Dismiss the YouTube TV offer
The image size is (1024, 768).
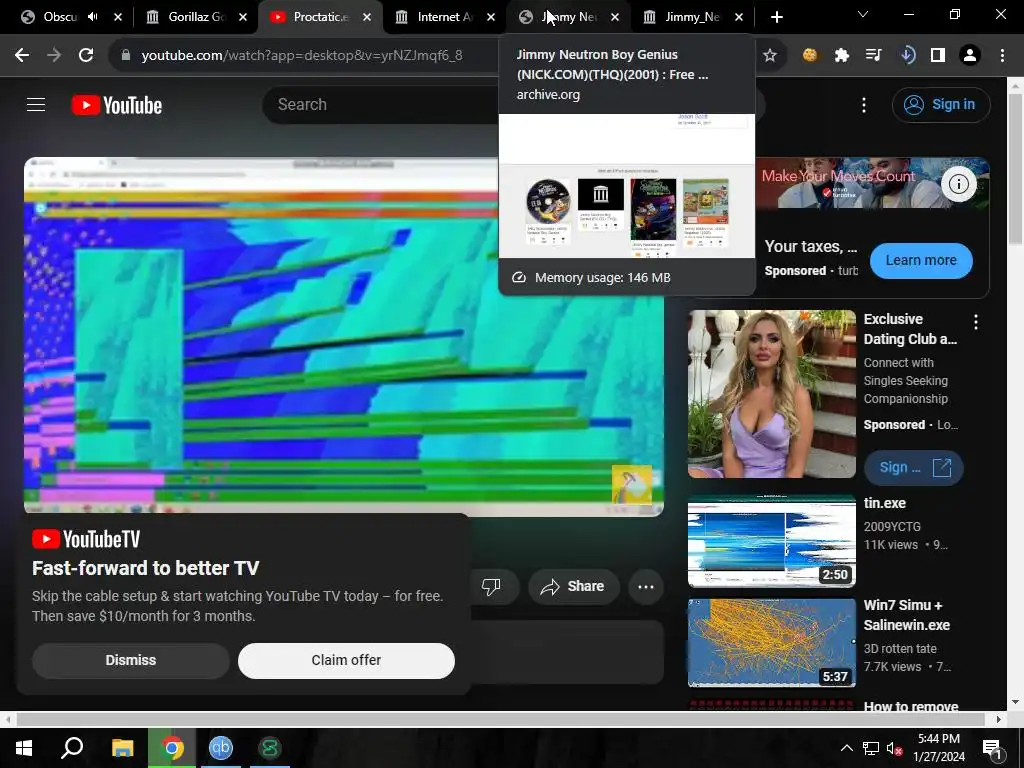point(131,660)
